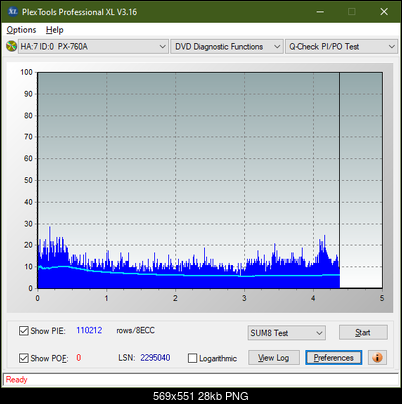Open the Q-Check PI/PO Test dropdown

click(341, 47)
